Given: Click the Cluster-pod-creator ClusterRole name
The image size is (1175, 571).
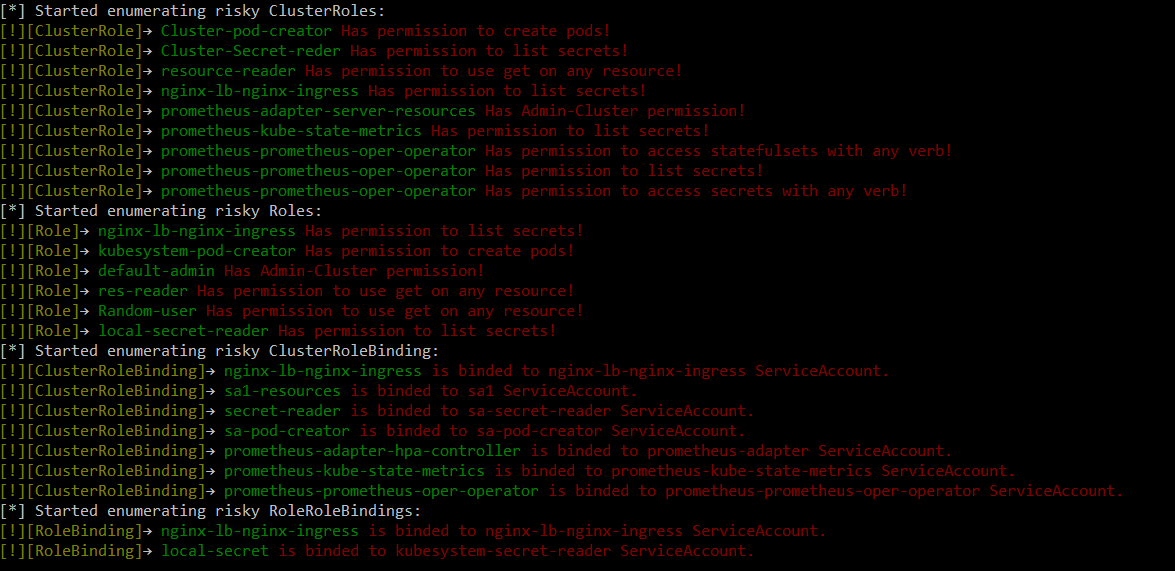Looking at the screenshot, I should [247, 31].
